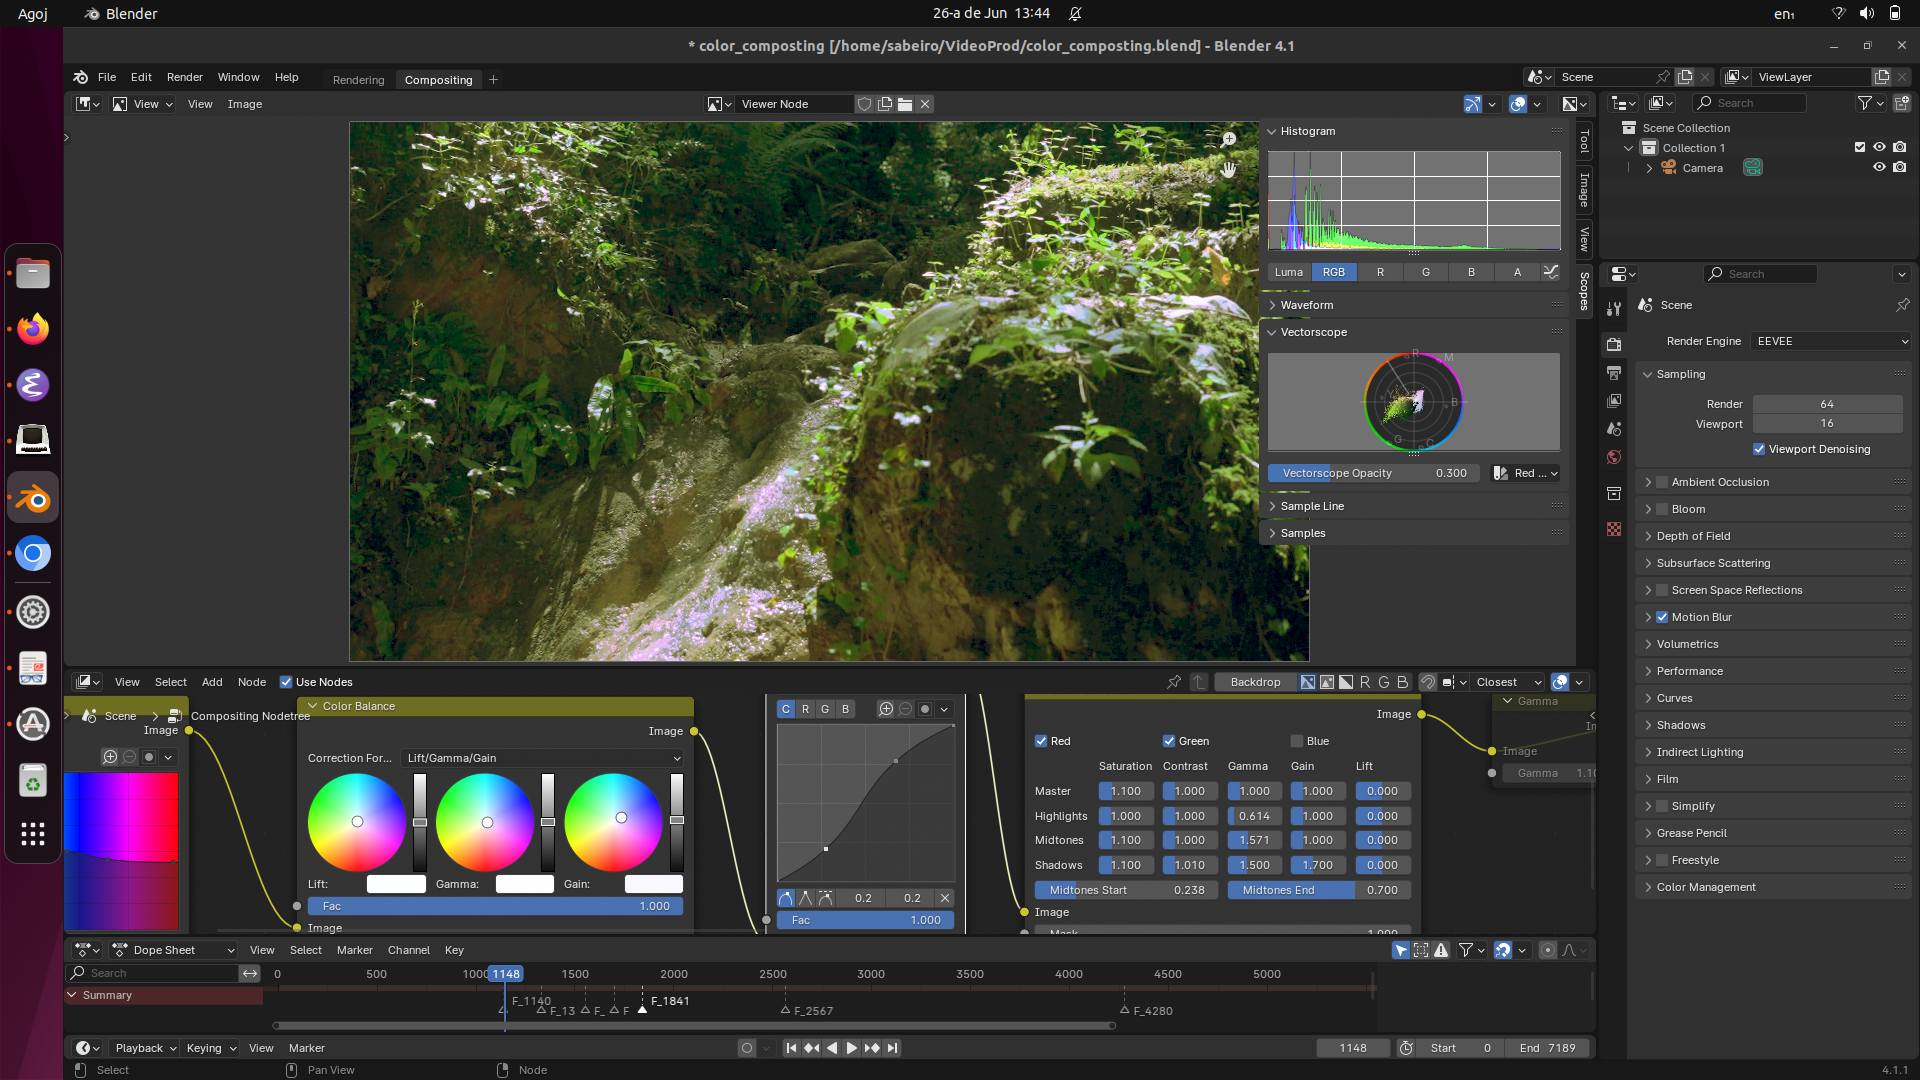Open the Texture properties tab icon
Viewport: 1920px width, 1080px height.
click(1614, 528)
